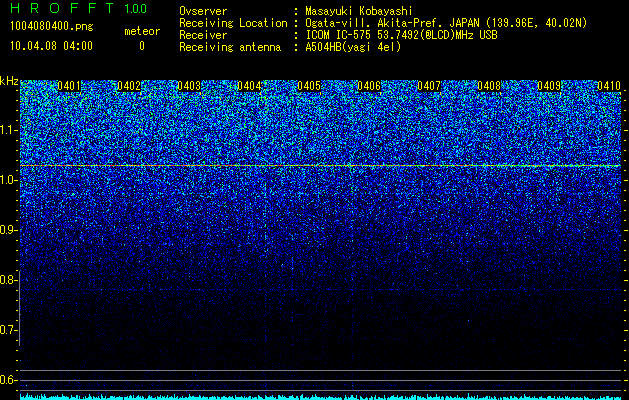Click the 1.1 frequency axis label
This screenshot has width=629, height=400.
click(8, 130)
